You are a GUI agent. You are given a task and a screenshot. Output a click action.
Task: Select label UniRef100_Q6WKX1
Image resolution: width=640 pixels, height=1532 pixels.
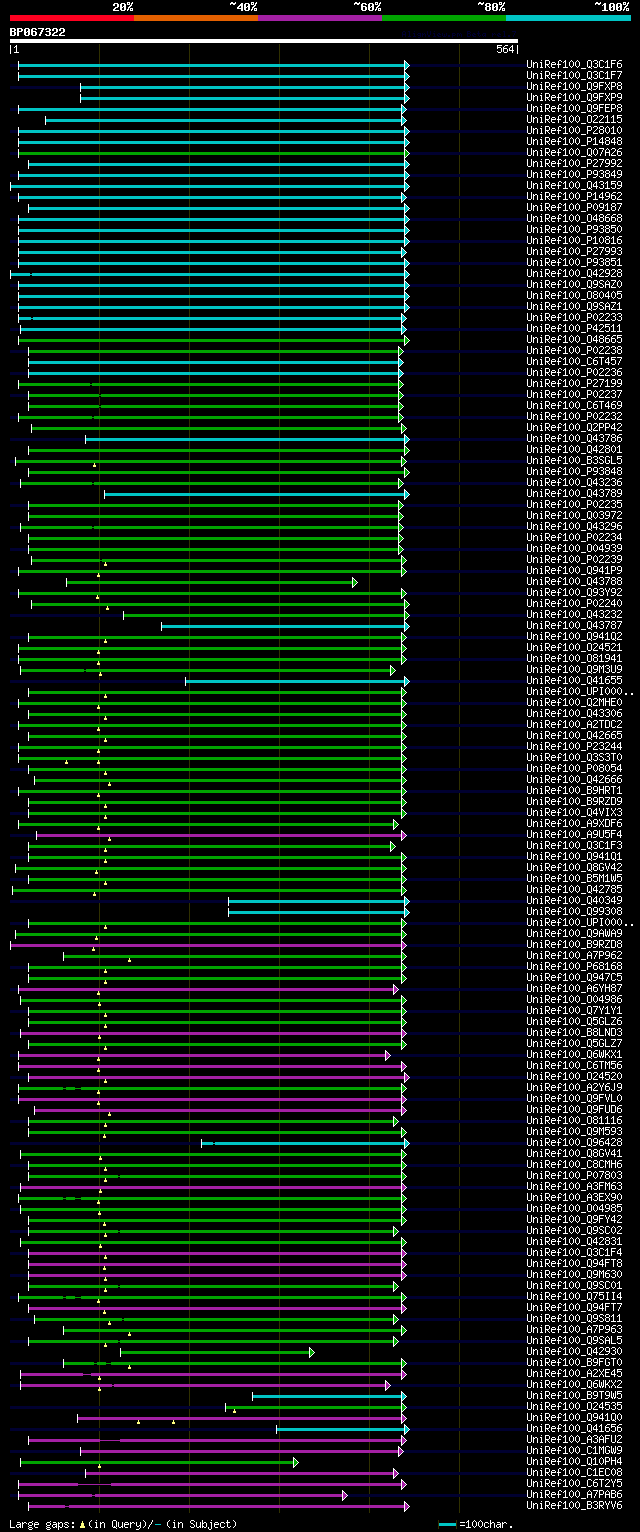[574, 1055]
